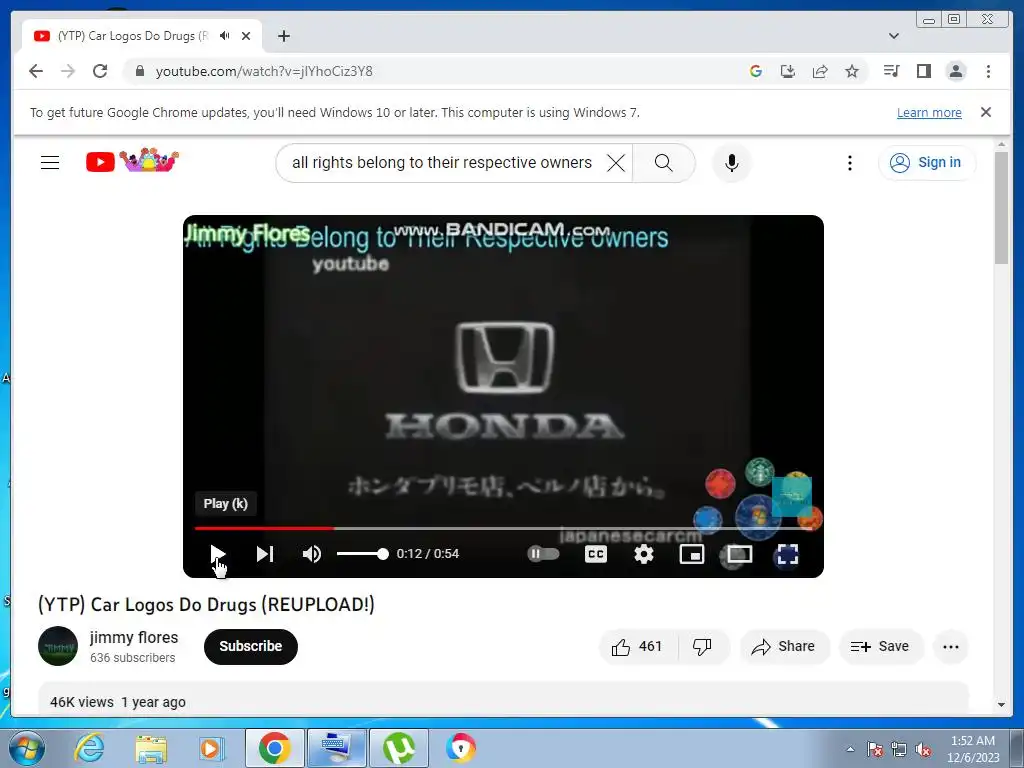Open the YouTube hamburger guide menu

pyautogui.click(x=50, y=163)
